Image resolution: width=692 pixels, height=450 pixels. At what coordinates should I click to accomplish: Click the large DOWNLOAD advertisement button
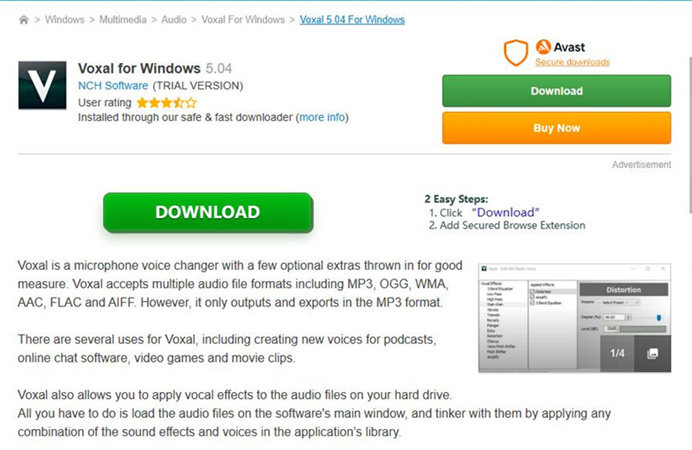click(208, 212)
